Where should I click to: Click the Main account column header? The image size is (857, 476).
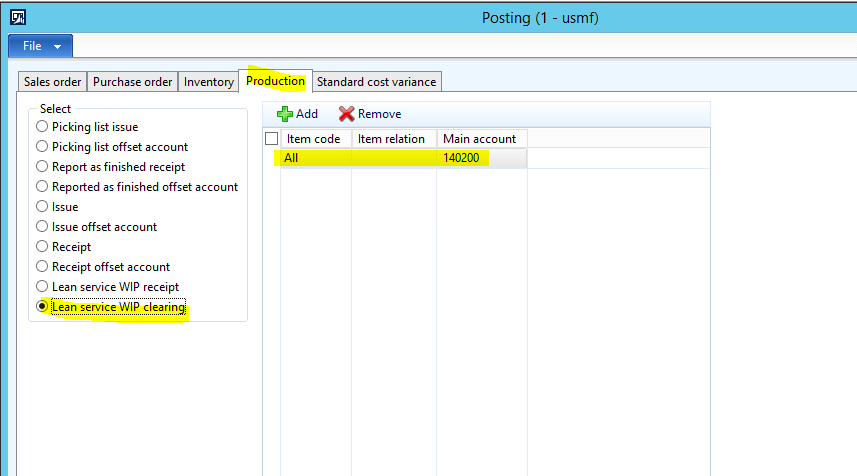480,139
